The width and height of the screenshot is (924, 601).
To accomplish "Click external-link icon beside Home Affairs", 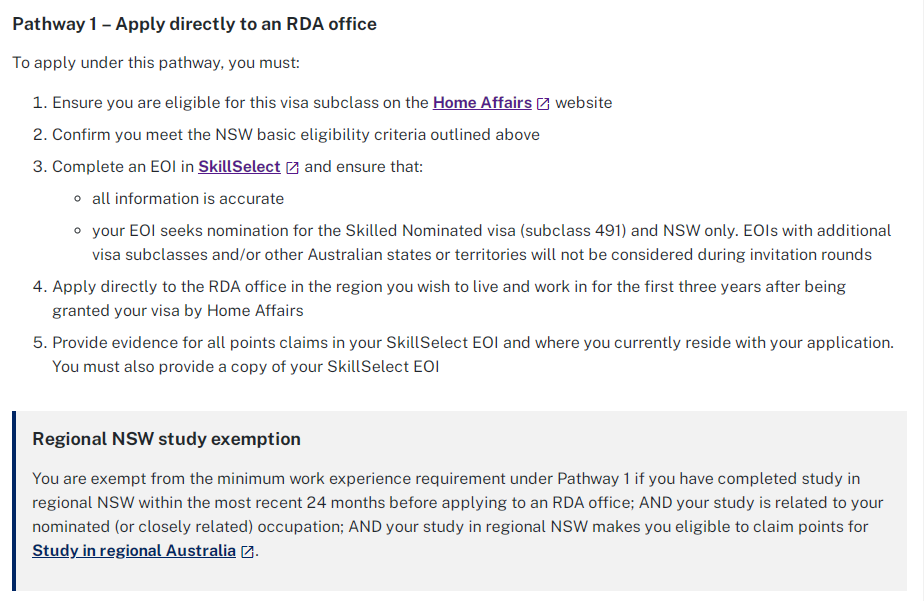I will [543, 104].
